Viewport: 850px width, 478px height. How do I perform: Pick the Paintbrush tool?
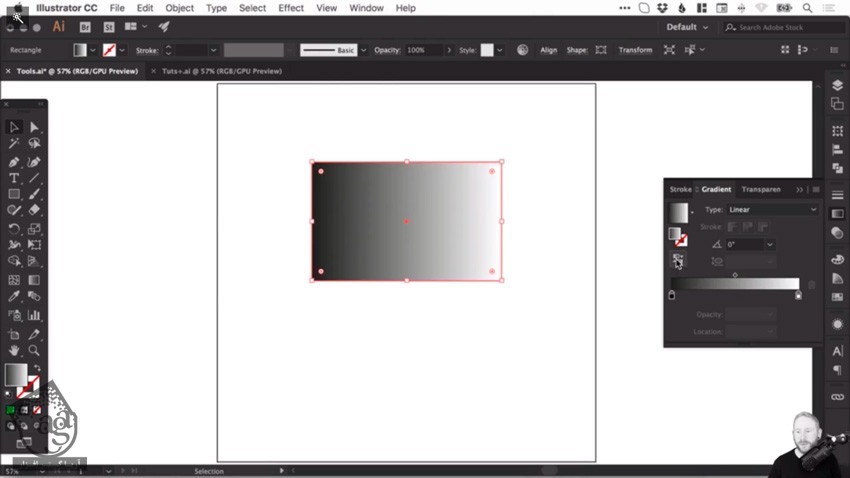[34, 194]
